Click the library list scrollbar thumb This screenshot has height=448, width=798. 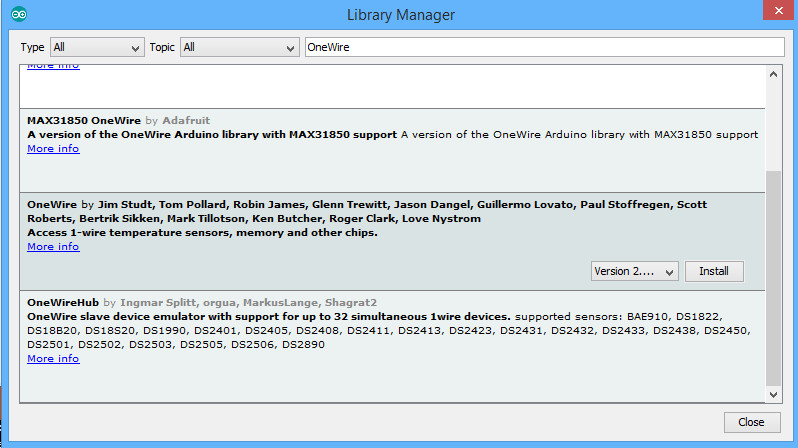(774, 278)
